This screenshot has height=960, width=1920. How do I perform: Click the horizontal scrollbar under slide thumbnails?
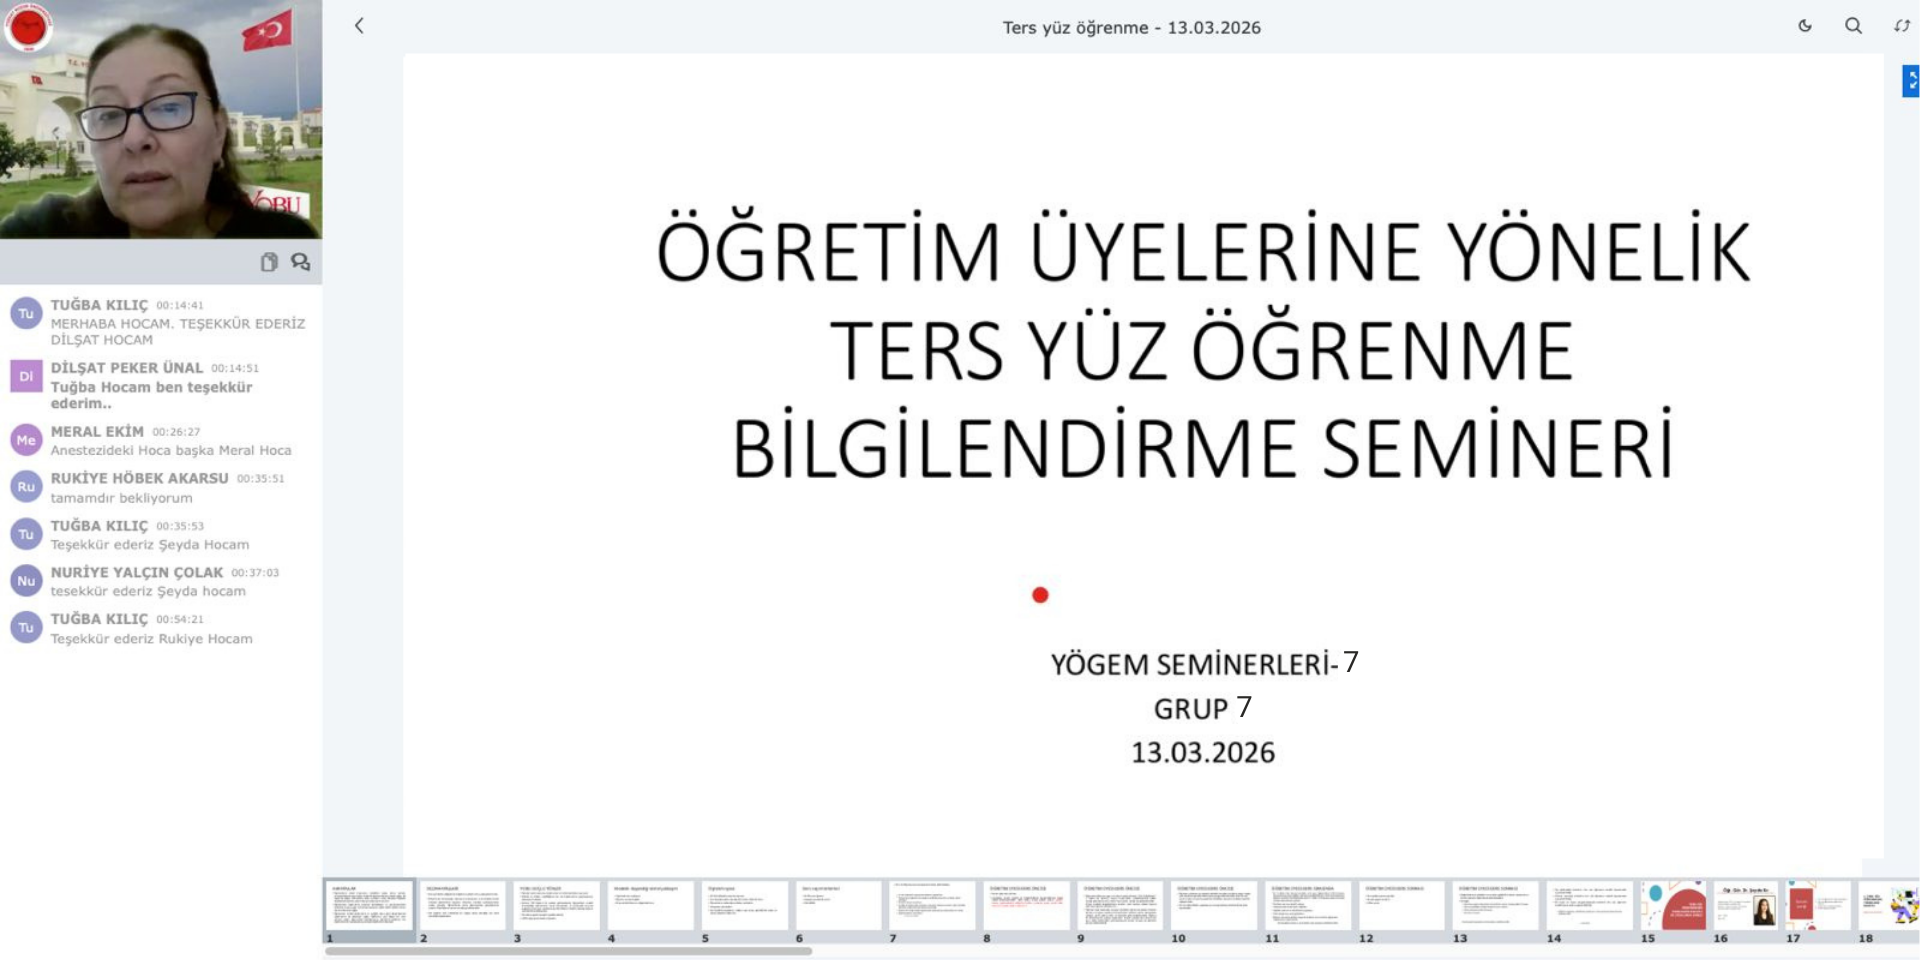coord(568,951)
